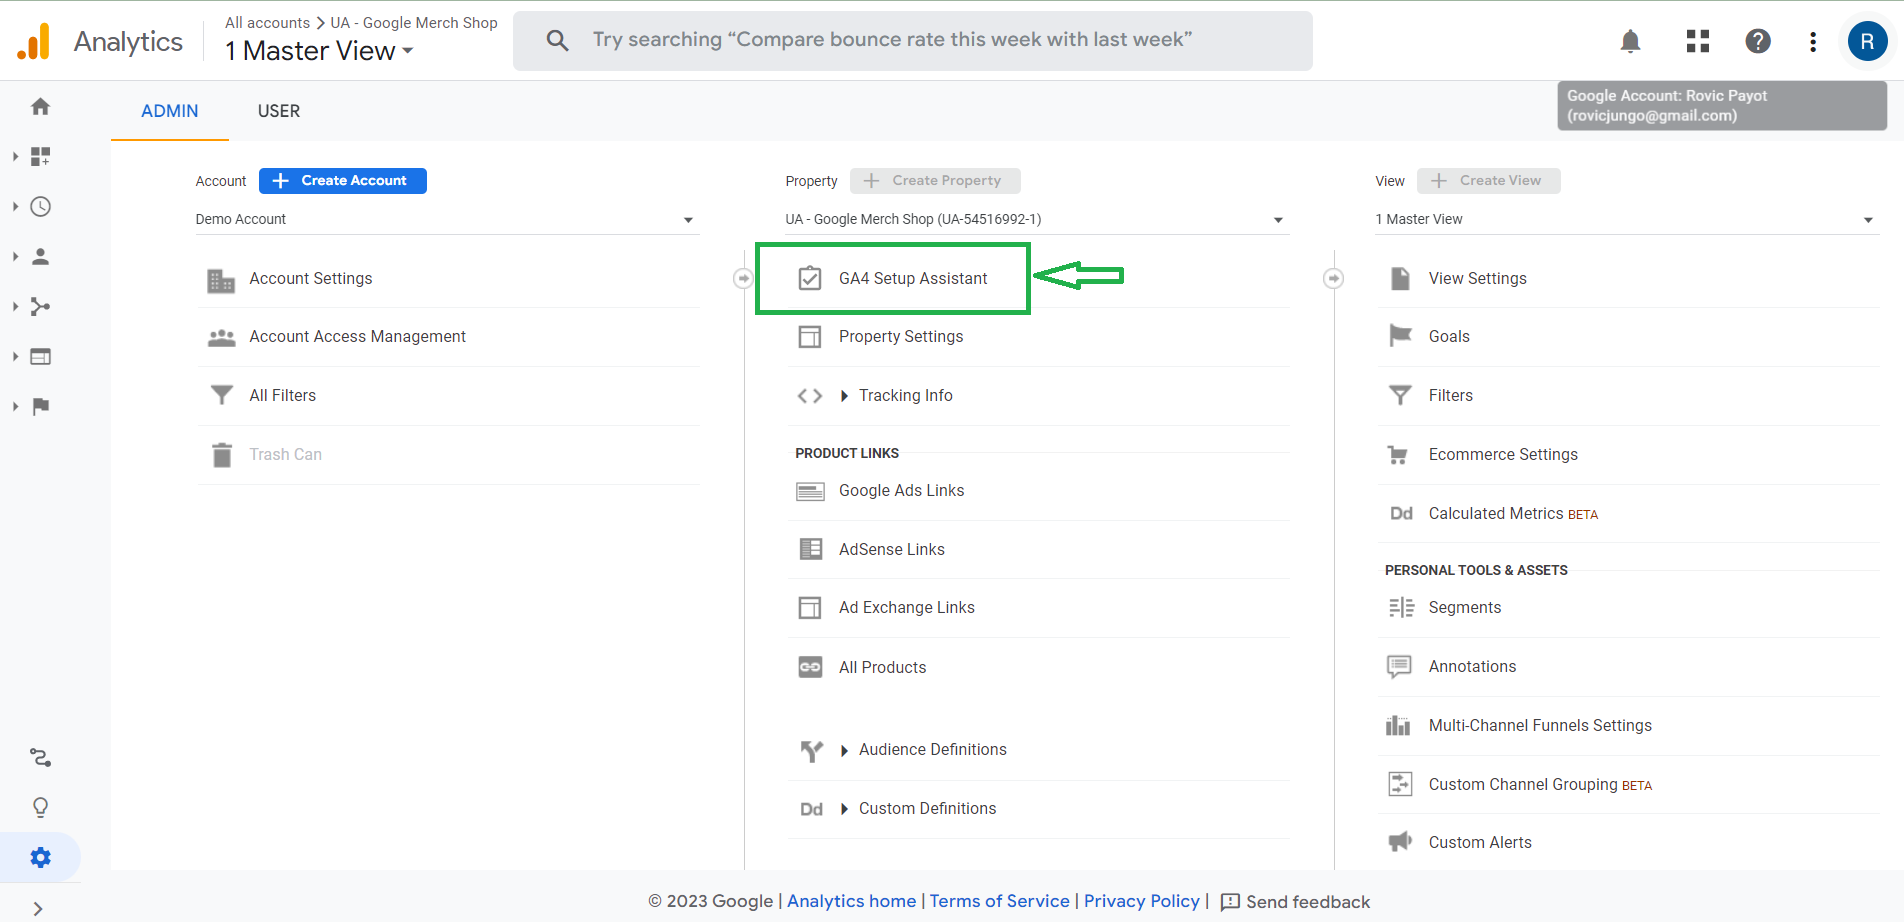Open Custom Channel Grouping
This screenshot has height=922, width=1904.
point(1540,785)
